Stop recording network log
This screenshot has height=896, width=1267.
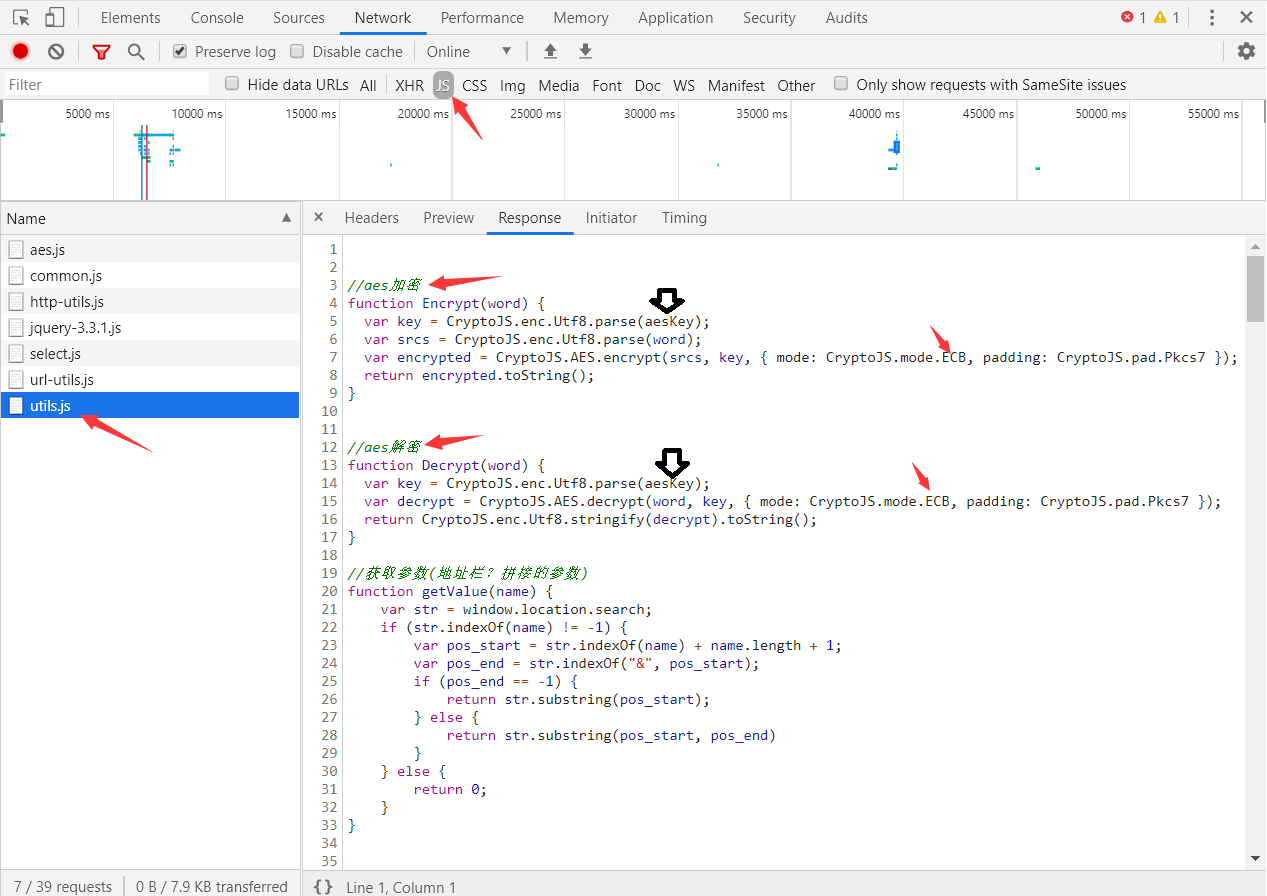(20, 51)
